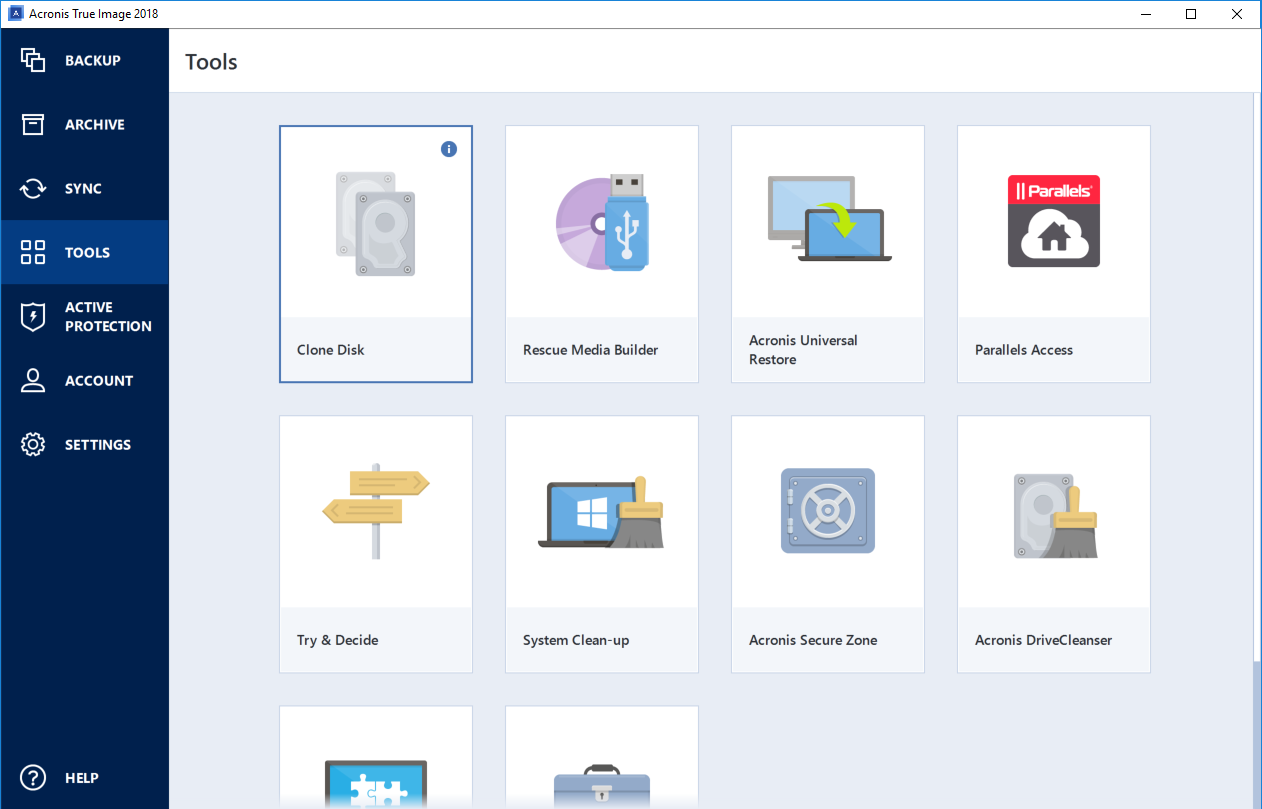Switch to the Sync sidebar section

click(x=84, y=188)
